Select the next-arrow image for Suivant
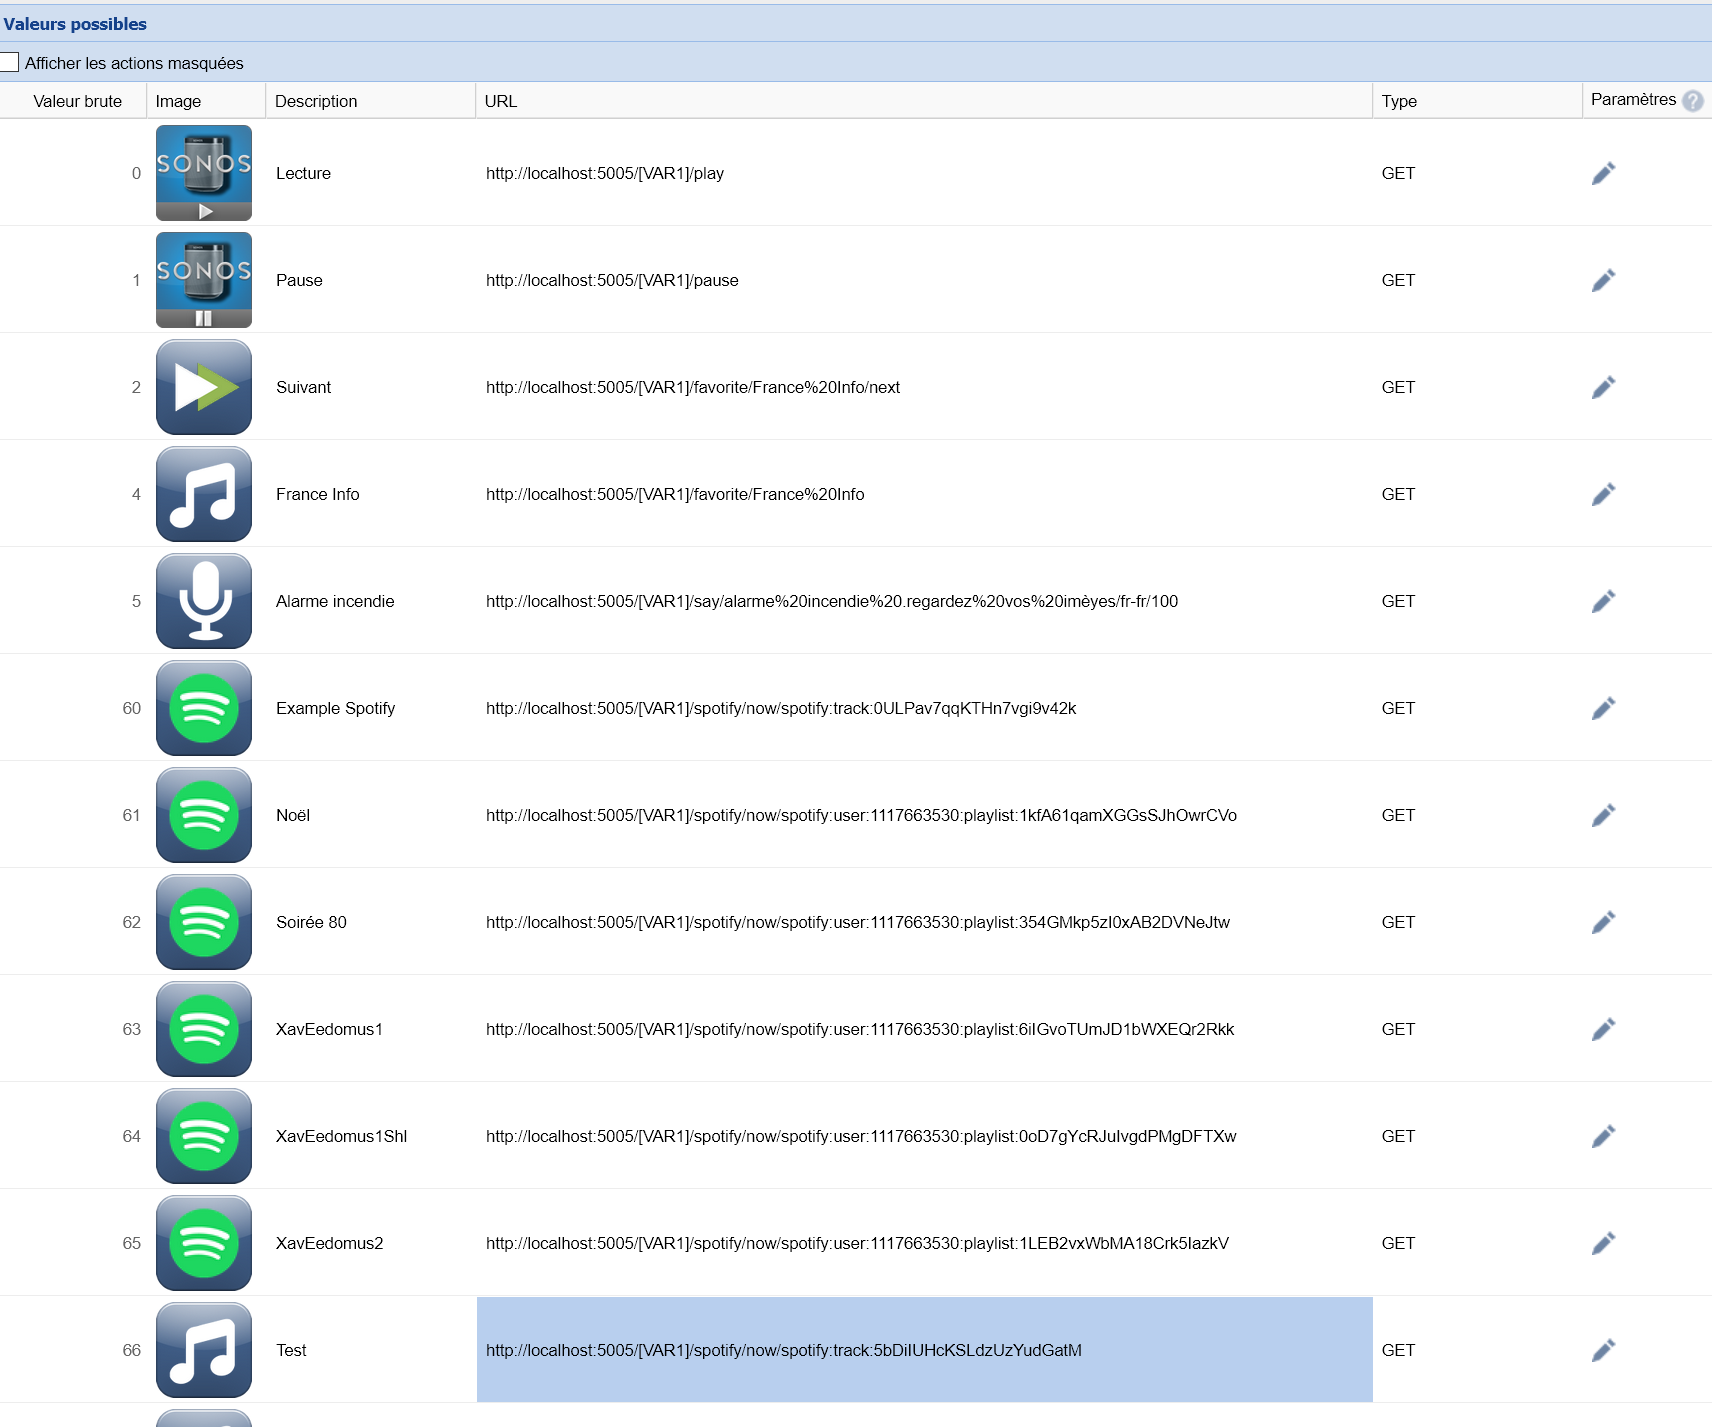This screenshot has height=1427, width=1712. 204,387
